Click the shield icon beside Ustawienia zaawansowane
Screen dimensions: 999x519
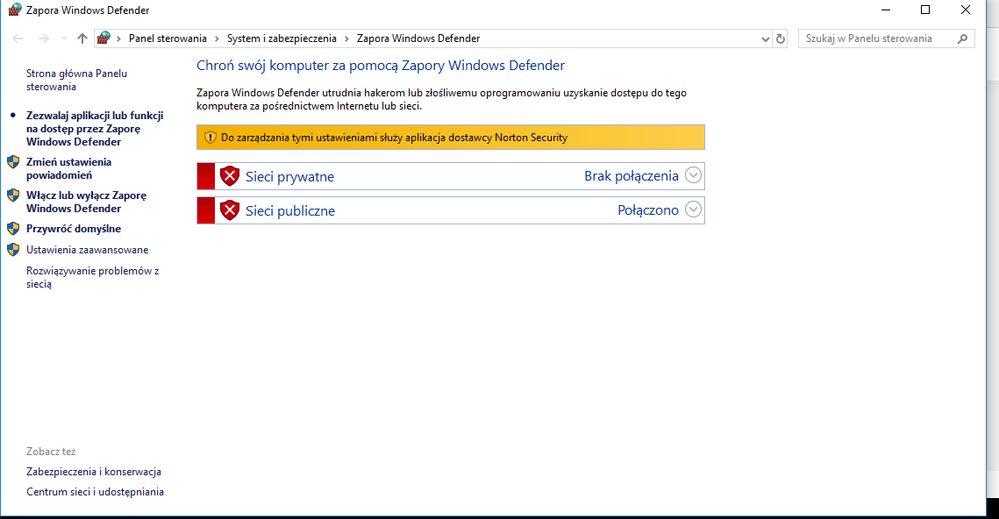click(x=13, y=250)
